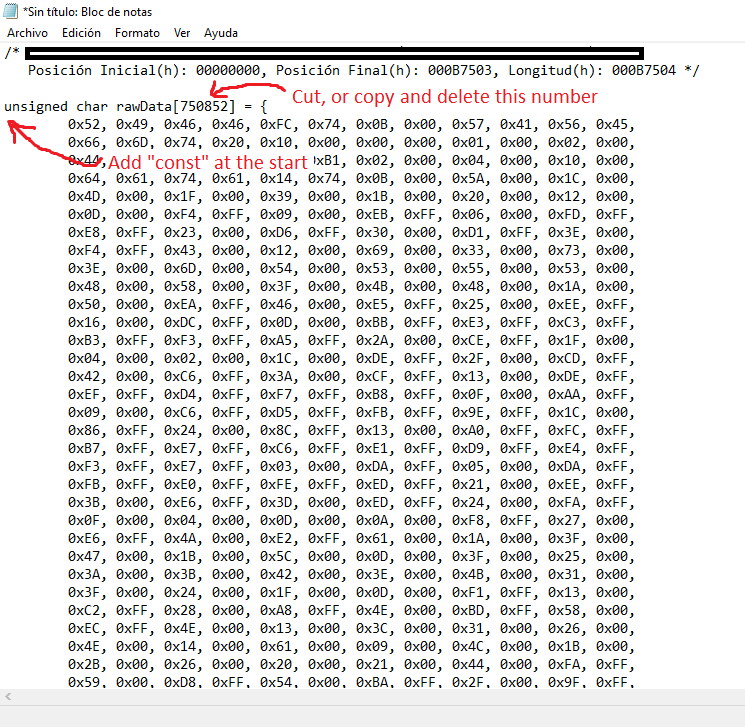745x727 pixels.
Task: Click byte 0xD9 in the 0xB7 row
Action: (468, 449)
